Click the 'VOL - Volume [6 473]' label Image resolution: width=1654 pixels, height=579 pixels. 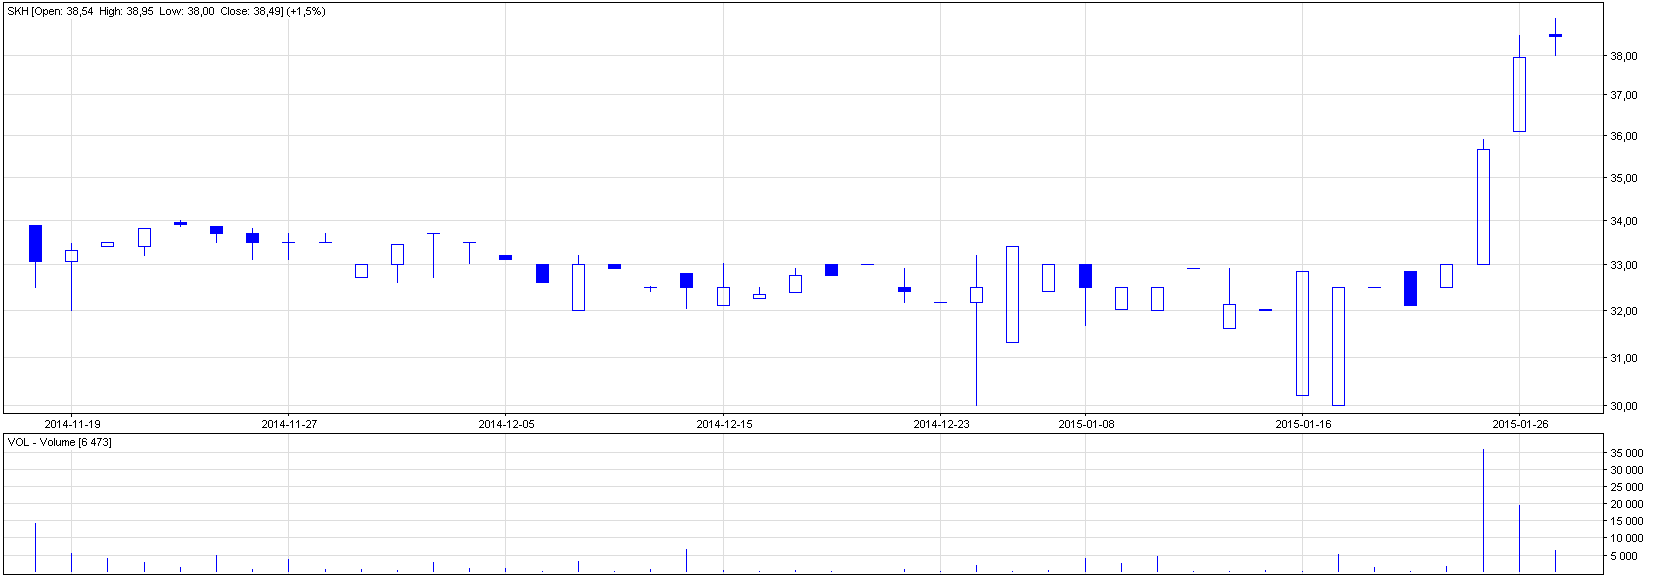pos(59,442)
